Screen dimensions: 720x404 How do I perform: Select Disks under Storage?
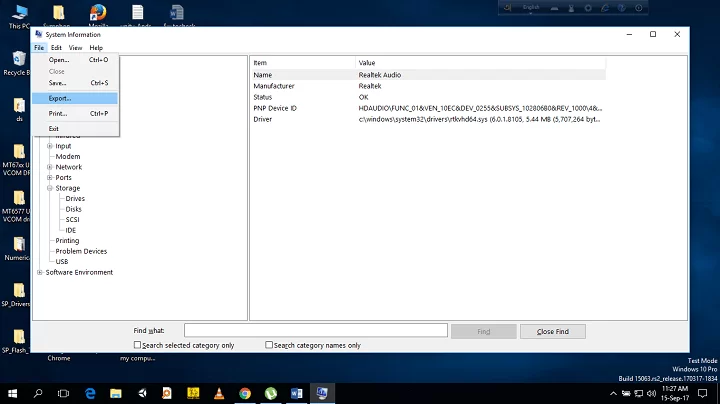tap(73, 209)
